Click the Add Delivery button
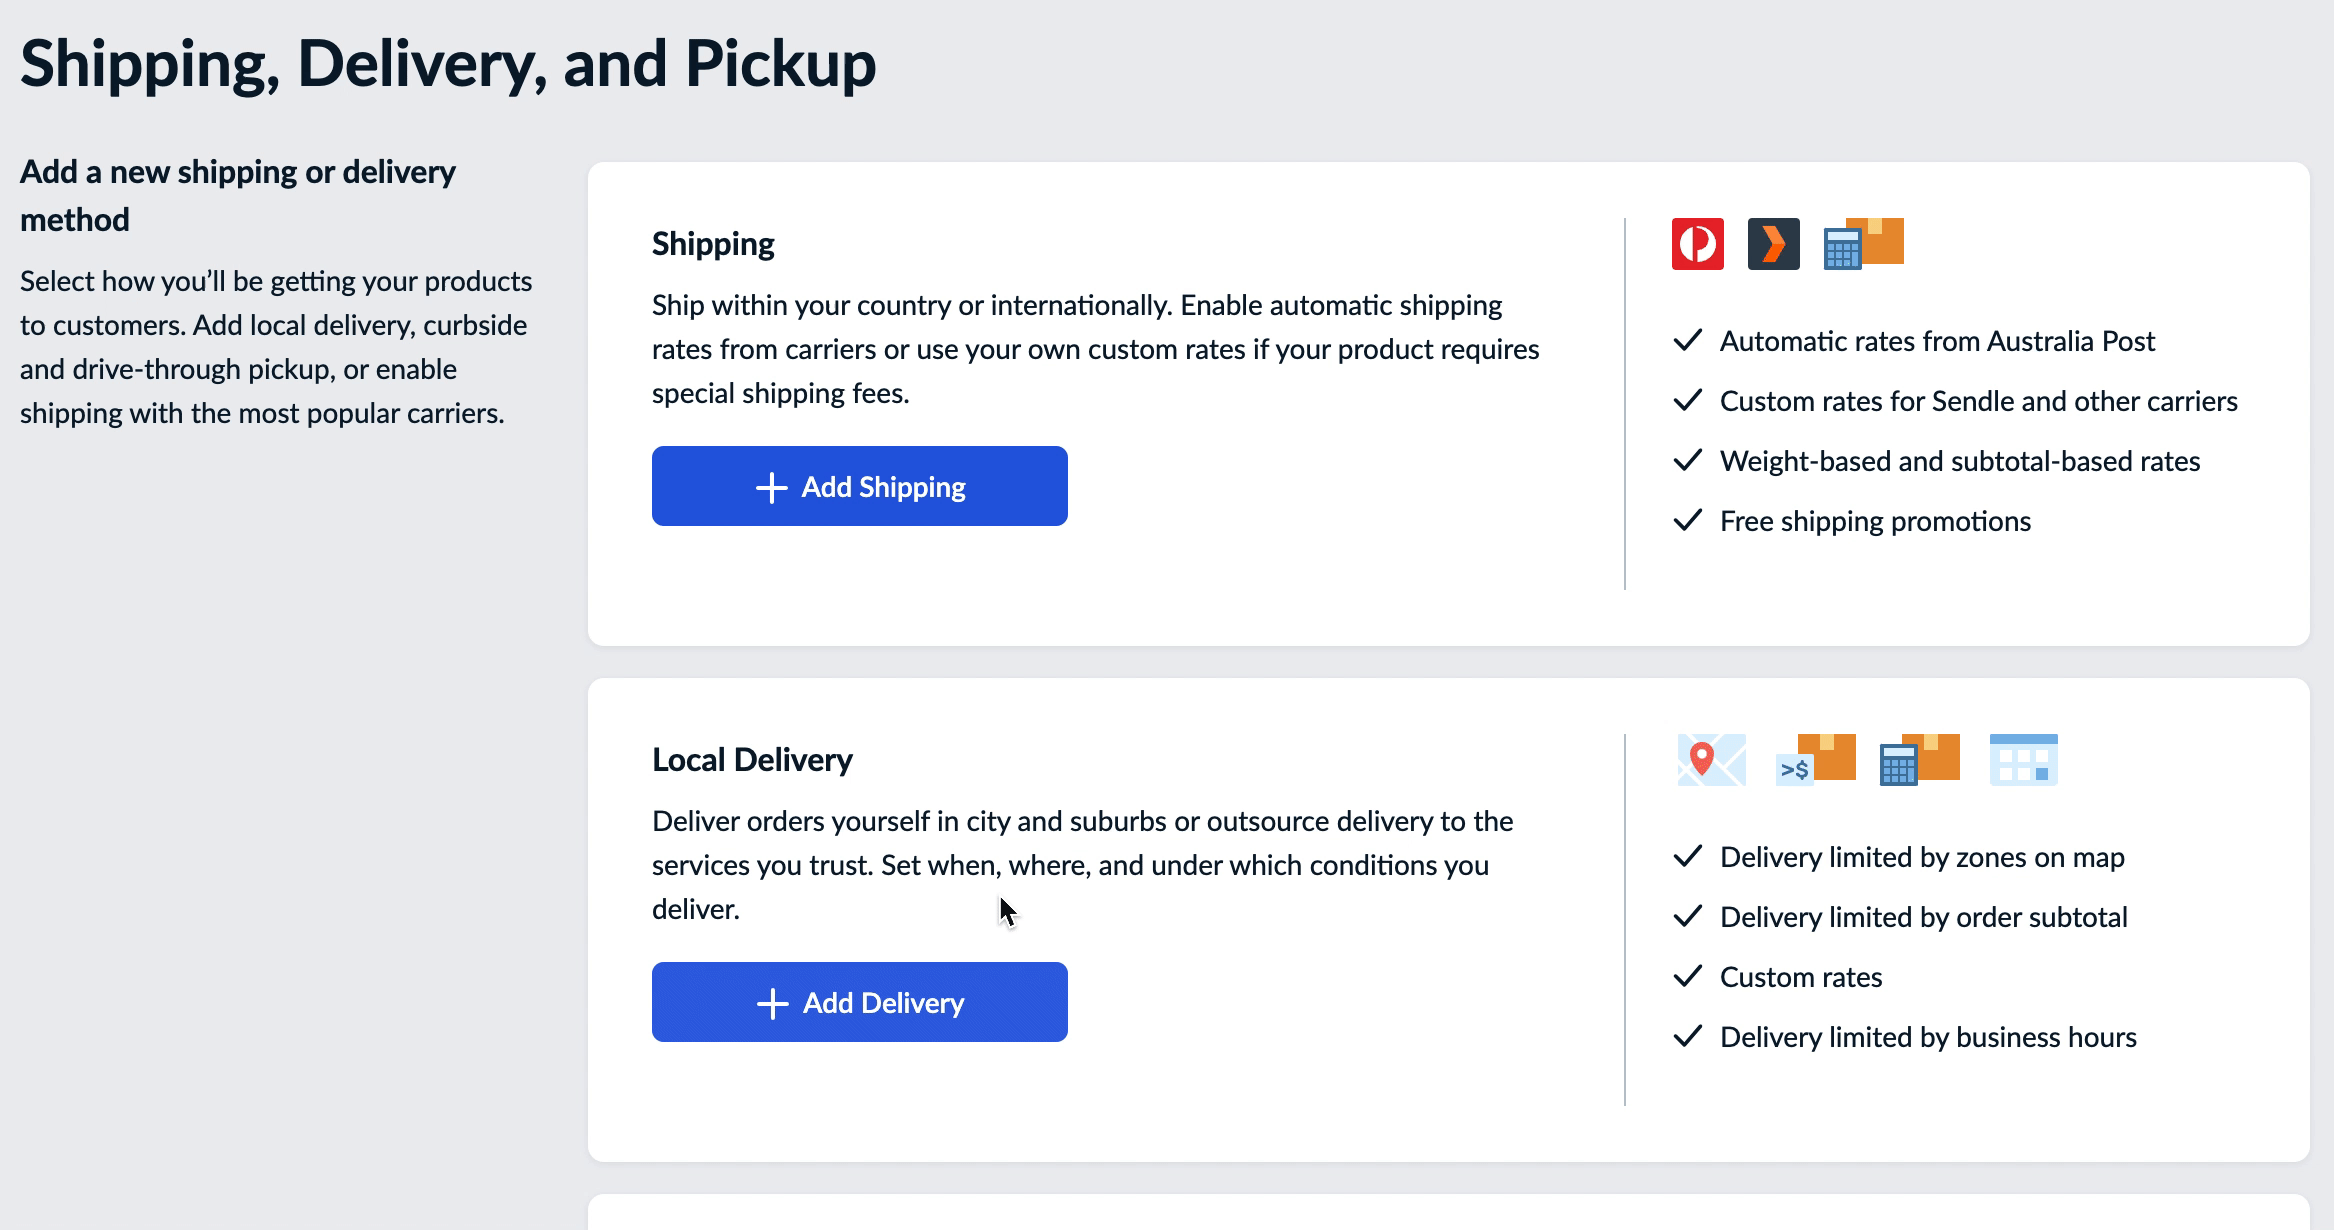2334x1230 pixels. coord(860,1002)
